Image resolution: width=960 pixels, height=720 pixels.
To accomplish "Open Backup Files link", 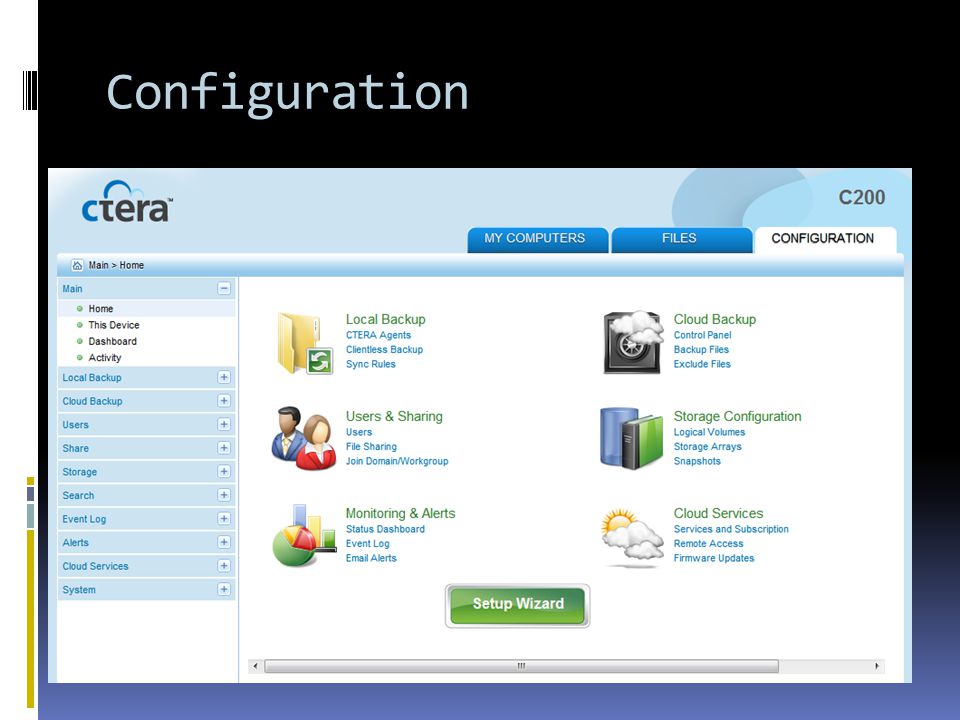I will [701, 350].
